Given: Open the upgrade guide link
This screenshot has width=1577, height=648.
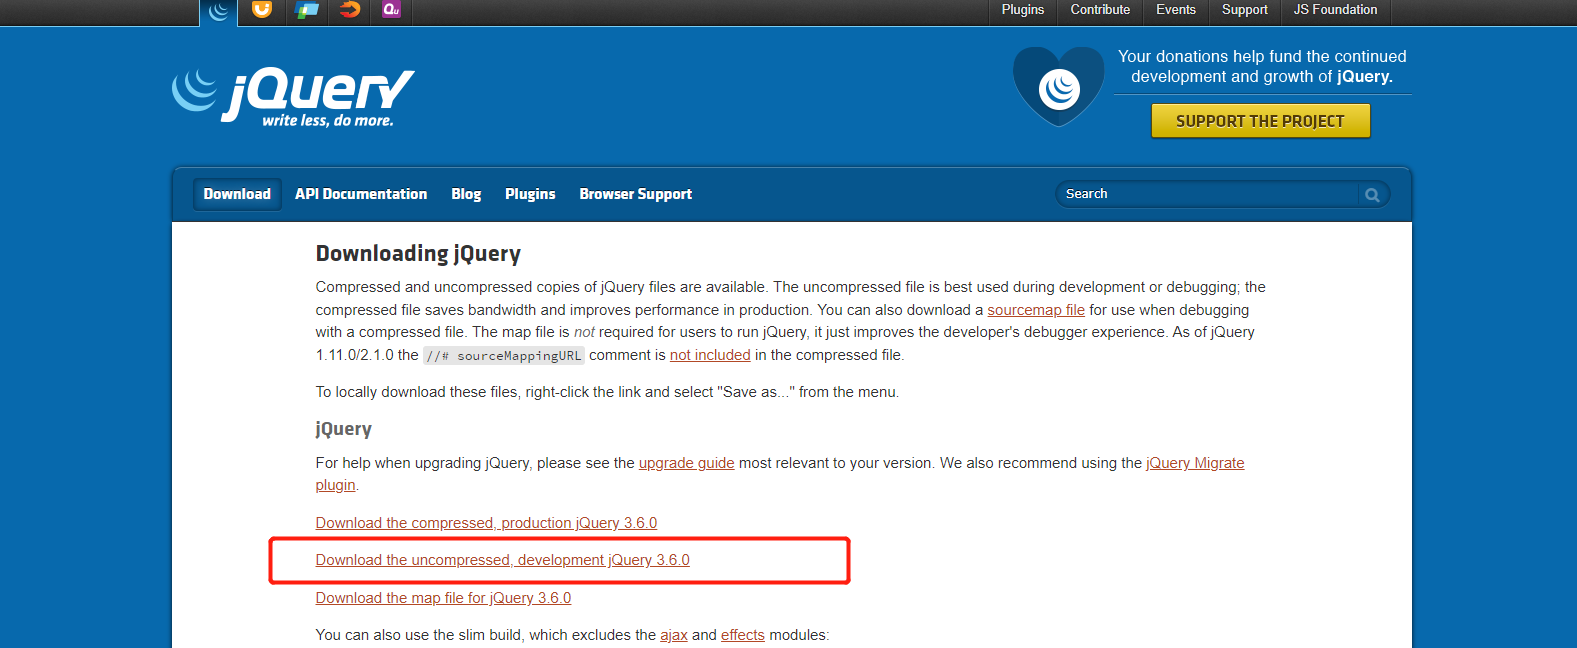Looking at the screenshot, I should point(687,463).
